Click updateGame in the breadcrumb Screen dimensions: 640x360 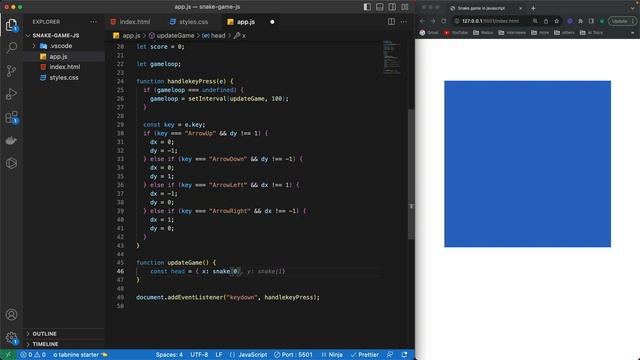click(171, 36)
